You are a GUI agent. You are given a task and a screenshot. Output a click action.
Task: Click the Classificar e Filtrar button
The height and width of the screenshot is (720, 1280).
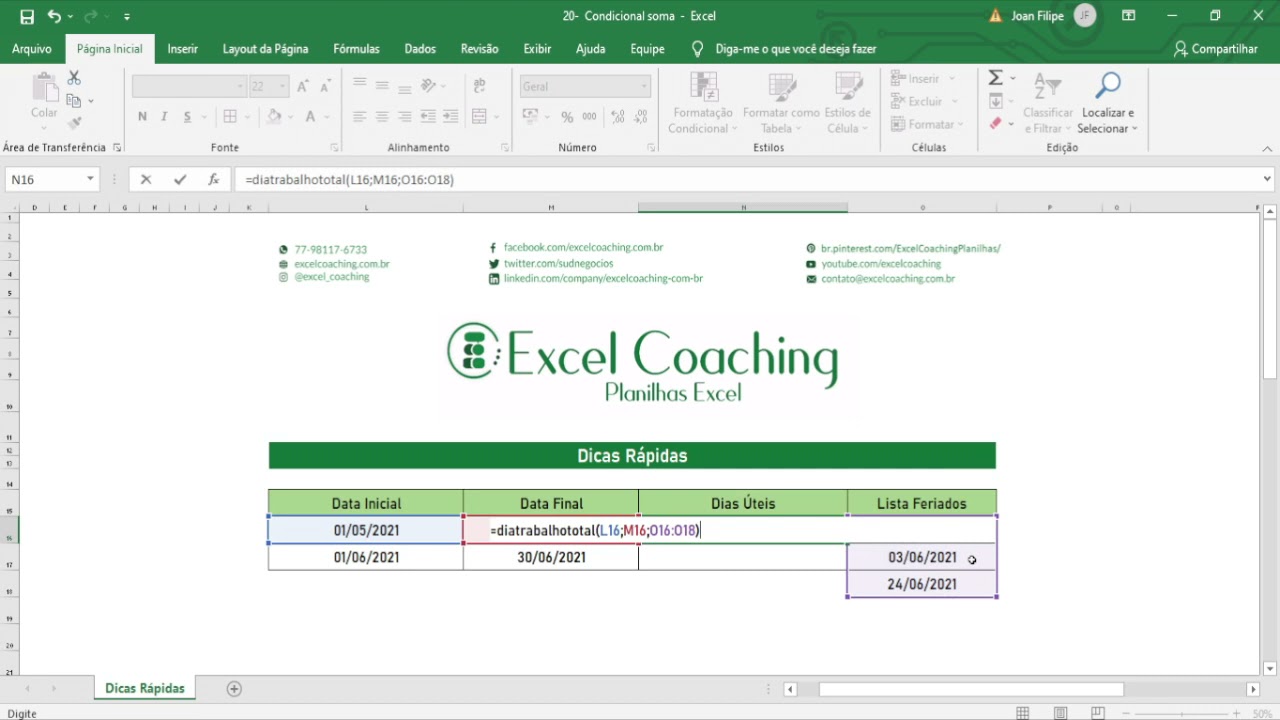[1048, 103]
